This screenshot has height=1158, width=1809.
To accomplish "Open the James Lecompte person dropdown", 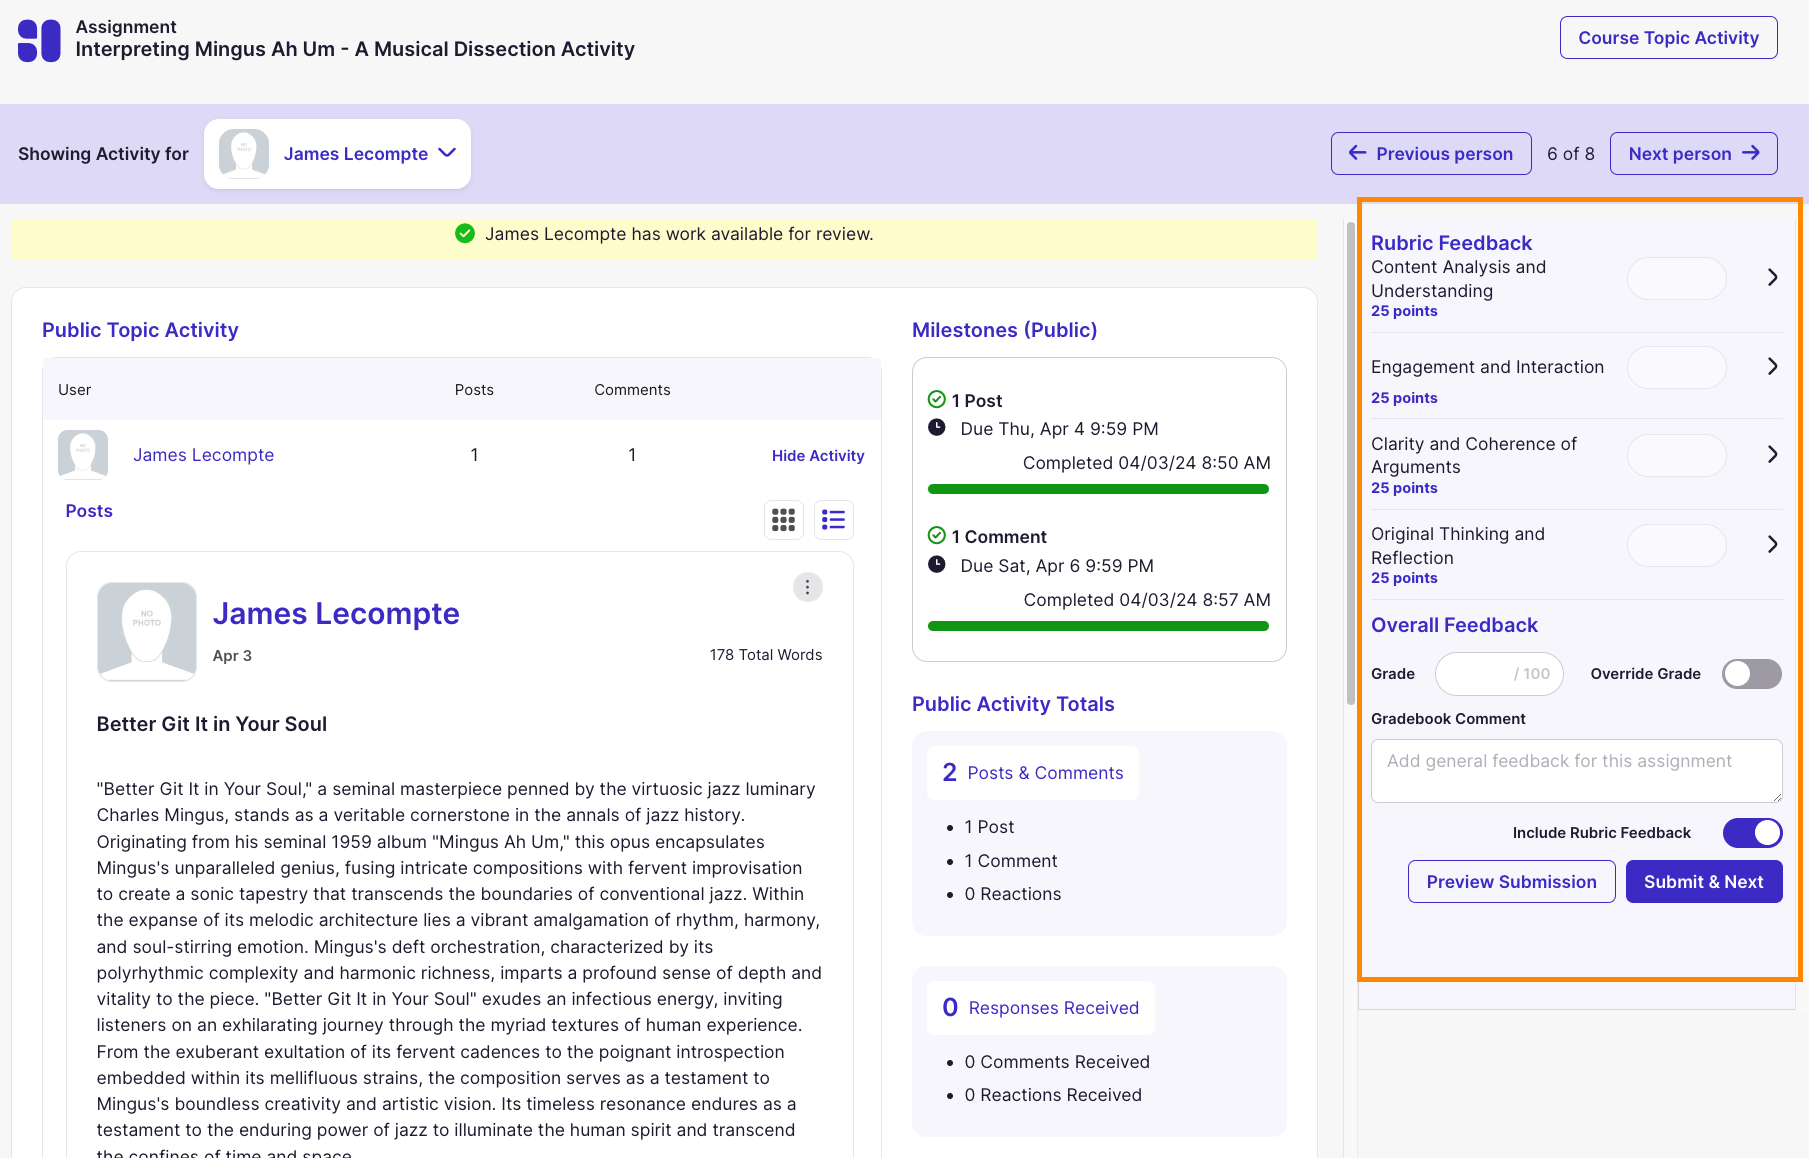I will pos(338,154).
